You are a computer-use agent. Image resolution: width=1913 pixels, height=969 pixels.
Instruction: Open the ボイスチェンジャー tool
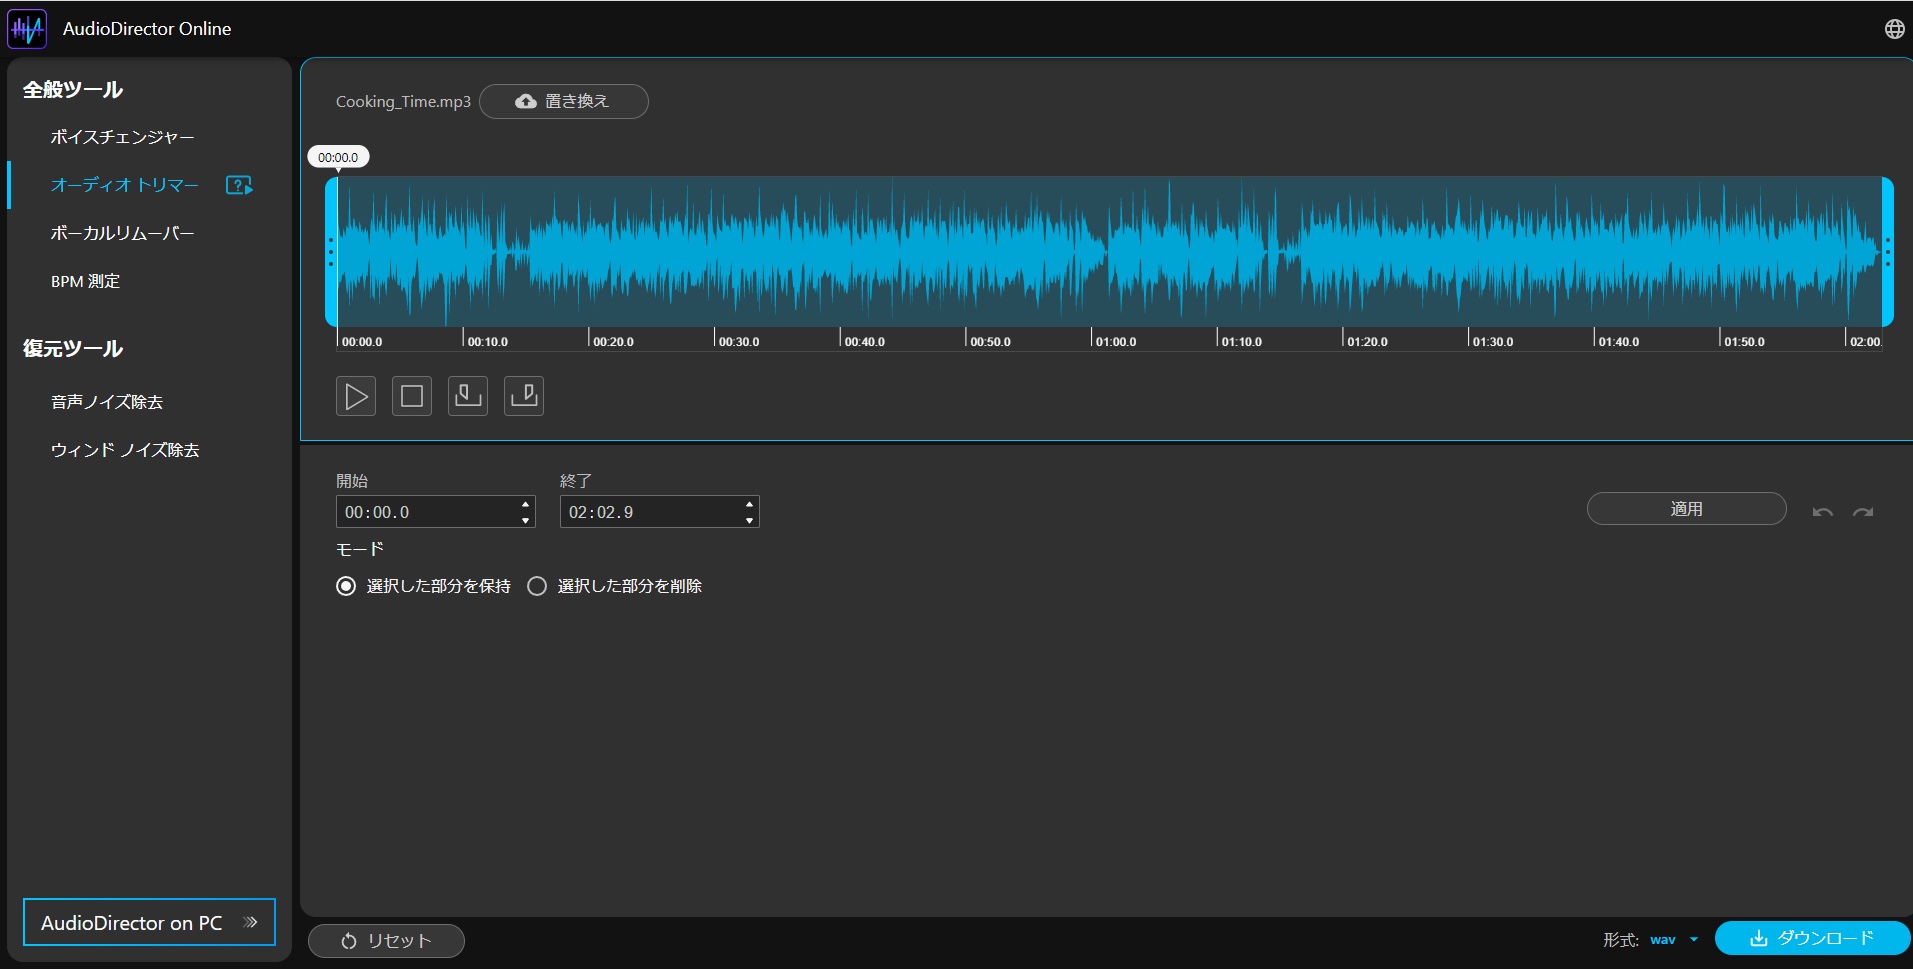pos(122,137)
